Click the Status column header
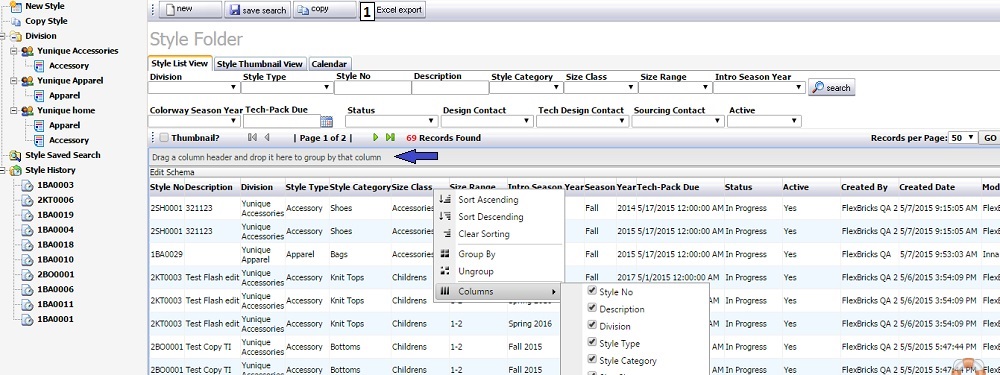The width and height of the screenshot is (1000, 375). point(738,187)
